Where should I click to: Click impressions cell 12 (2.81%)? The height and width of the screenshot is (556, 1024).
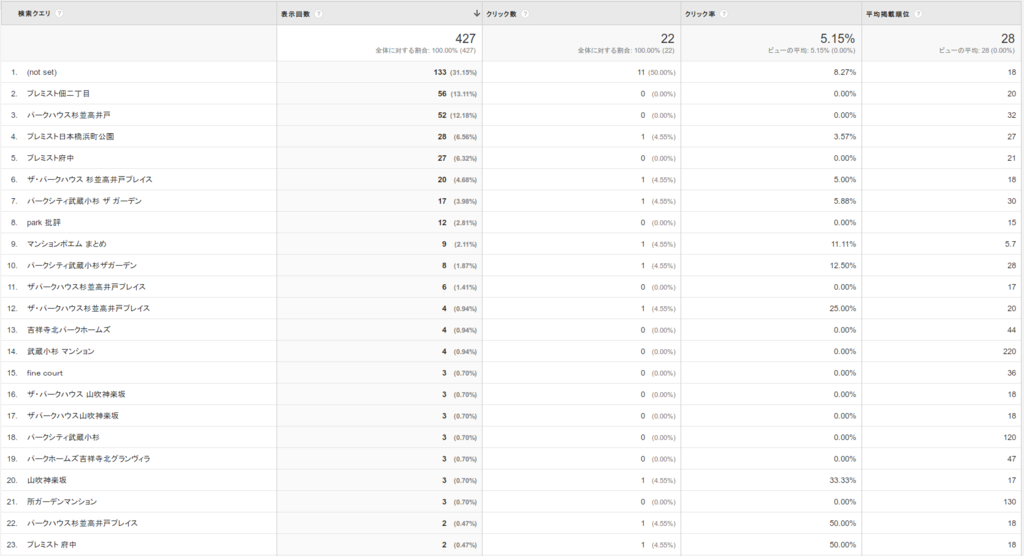click(457, 223)
